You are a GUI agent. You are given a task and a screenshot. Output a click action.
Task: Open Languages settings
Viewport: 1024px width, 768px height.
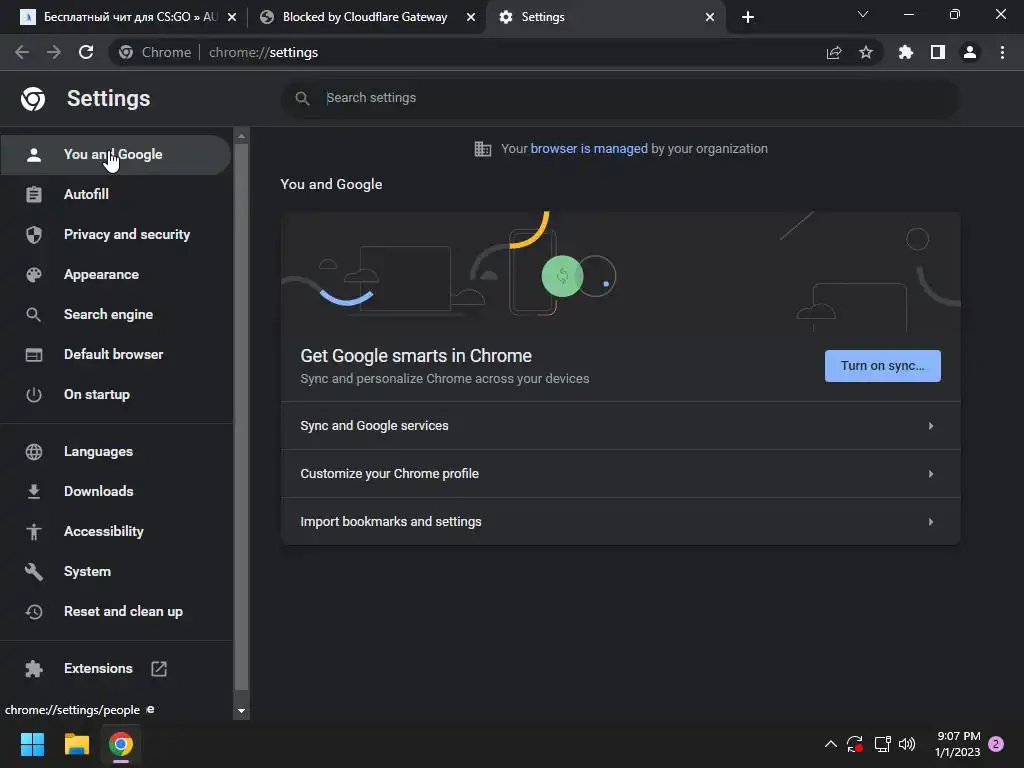116,451
